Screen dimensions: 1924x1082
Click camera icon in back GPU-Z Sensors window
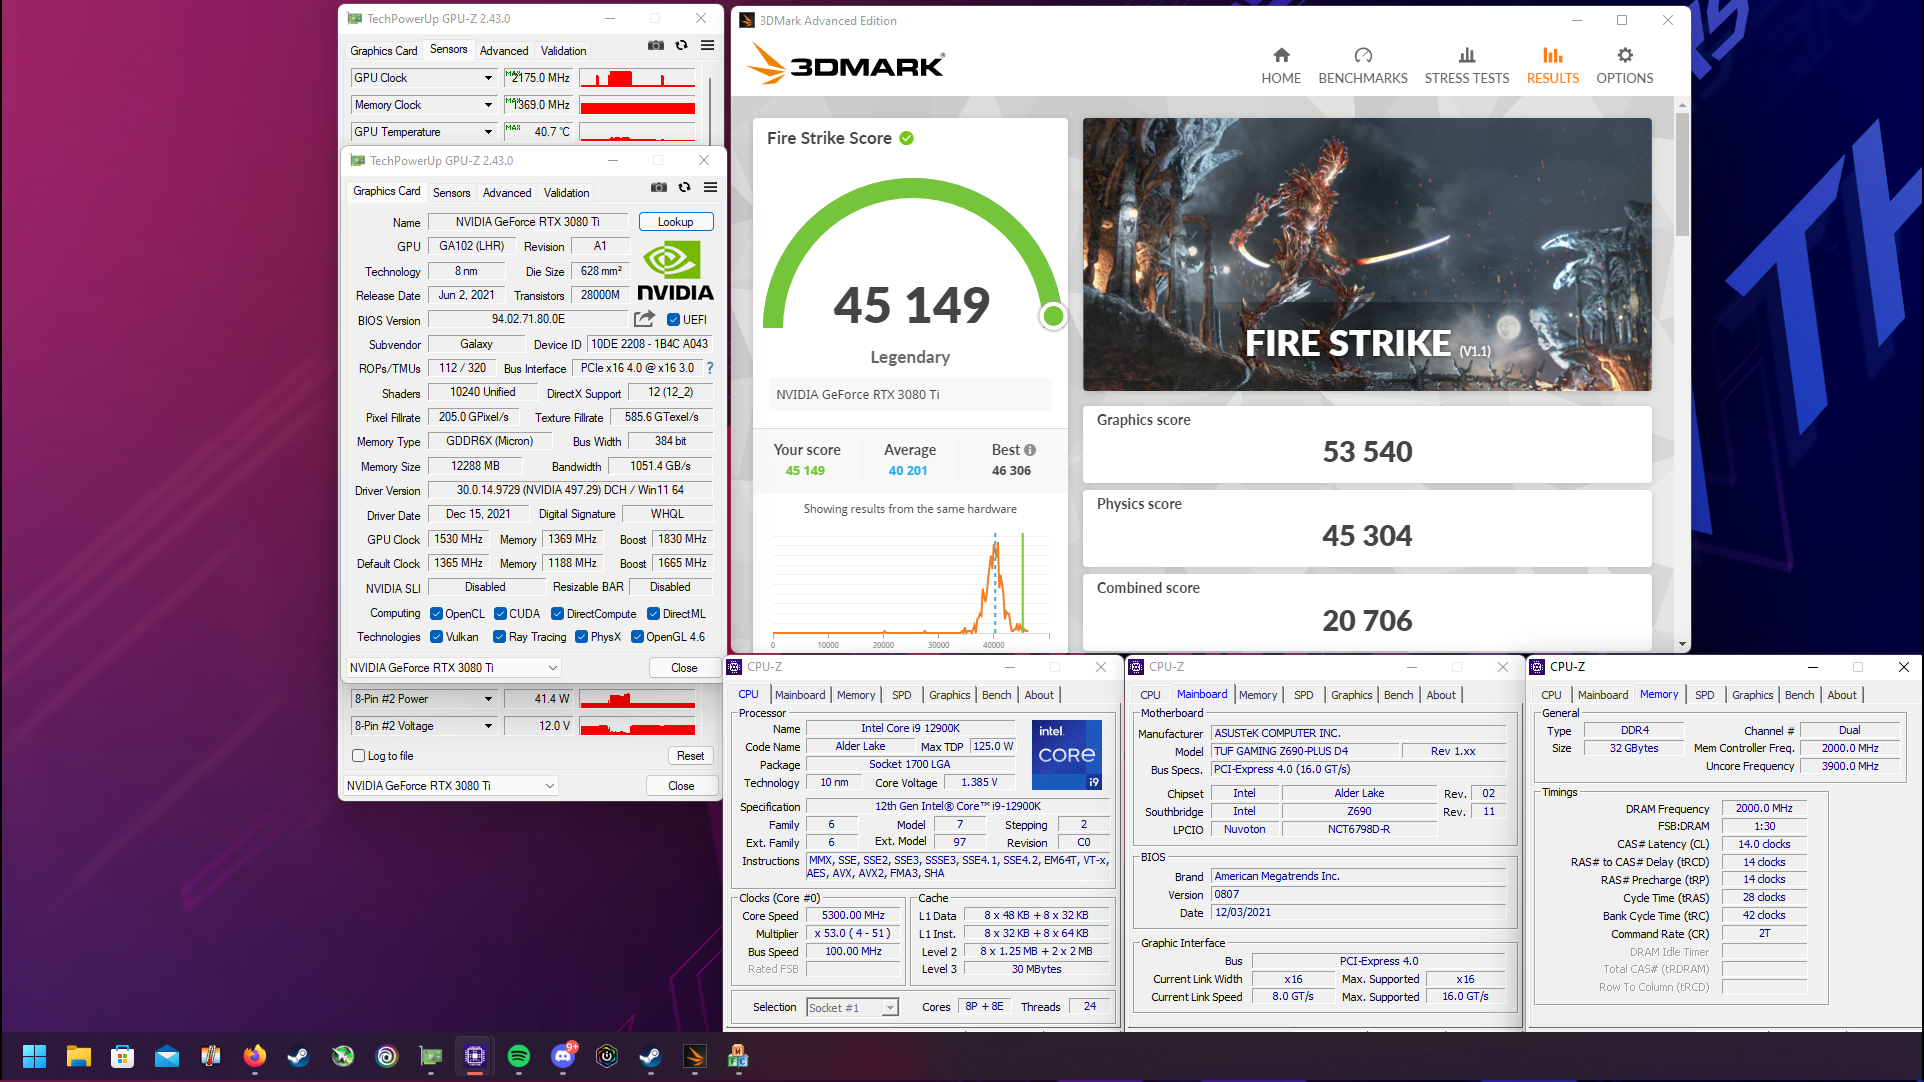click(656, 45)
